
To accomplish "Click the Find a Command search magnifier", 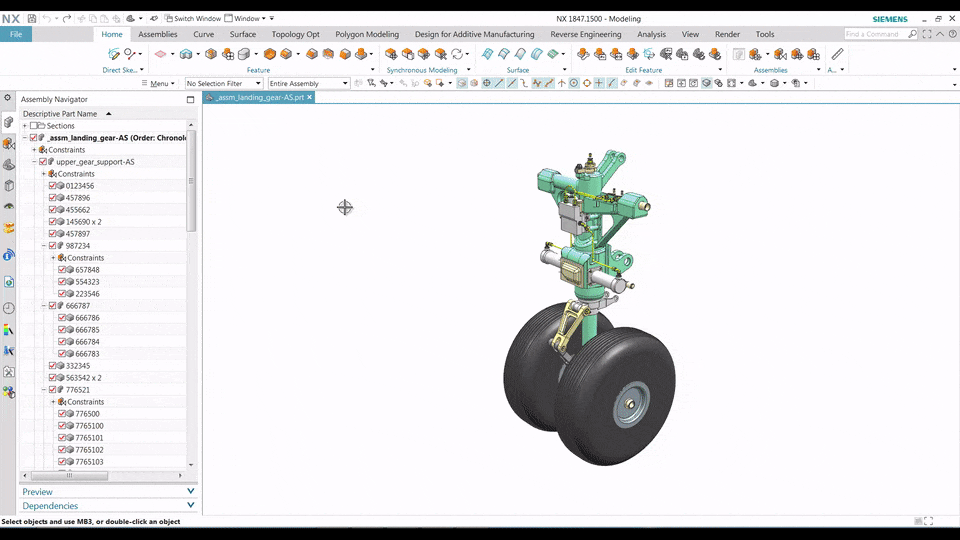I will (912, 34).
